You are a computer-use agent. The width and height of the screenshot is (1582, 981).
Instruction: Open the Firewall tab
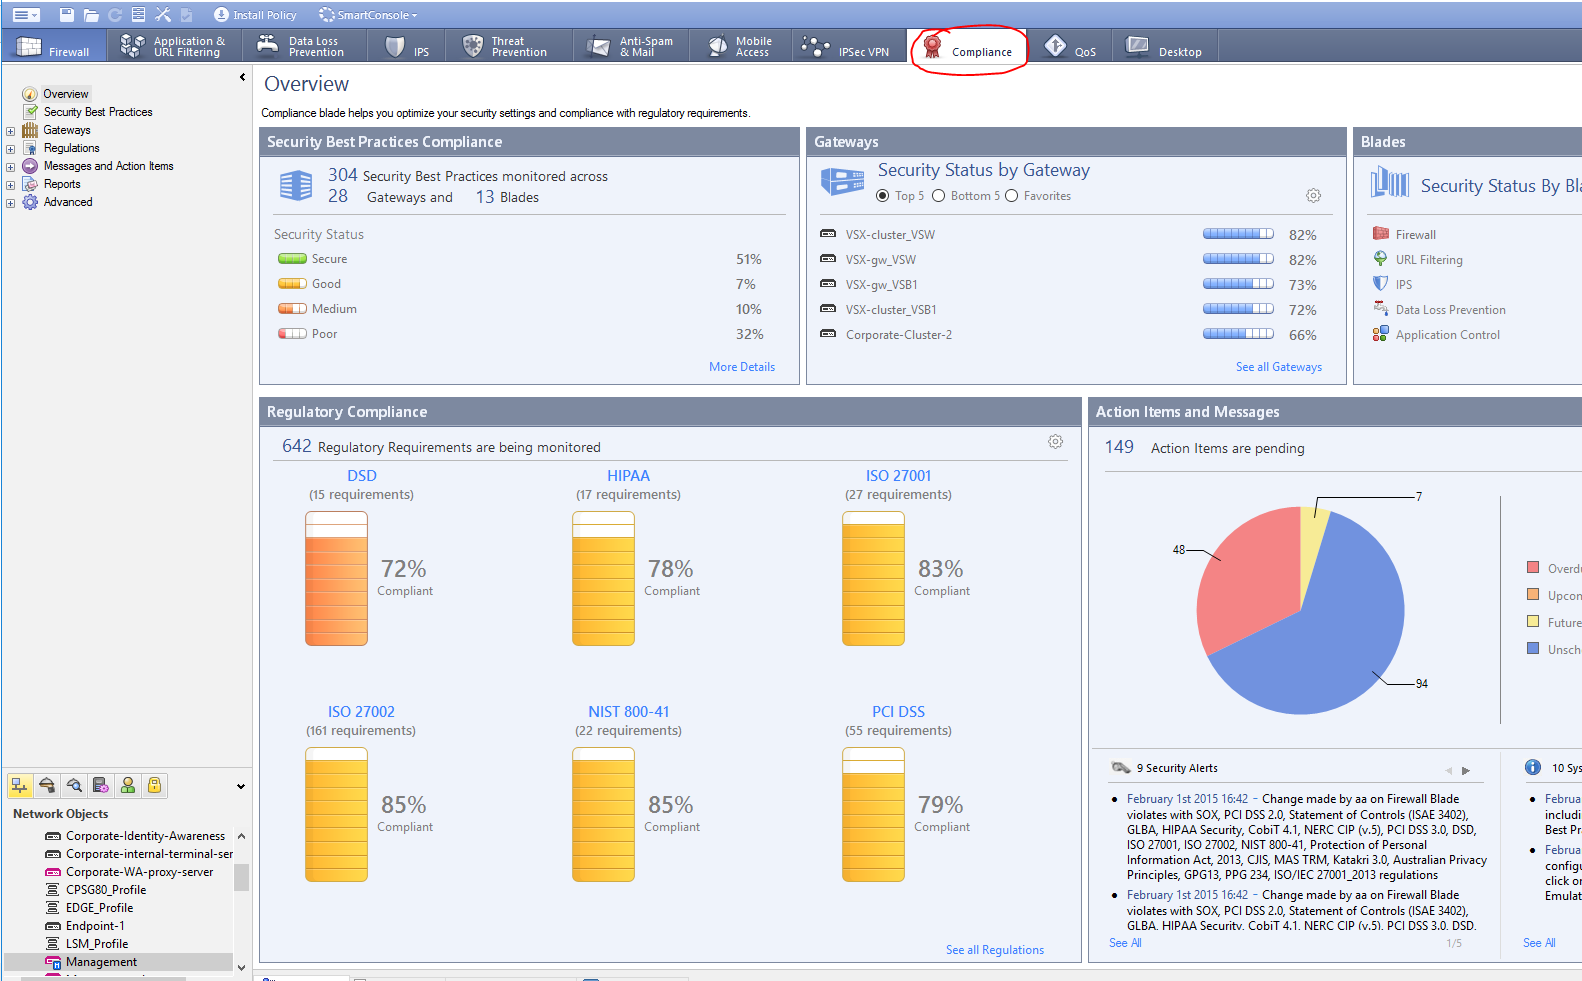(x=53, y=46)
